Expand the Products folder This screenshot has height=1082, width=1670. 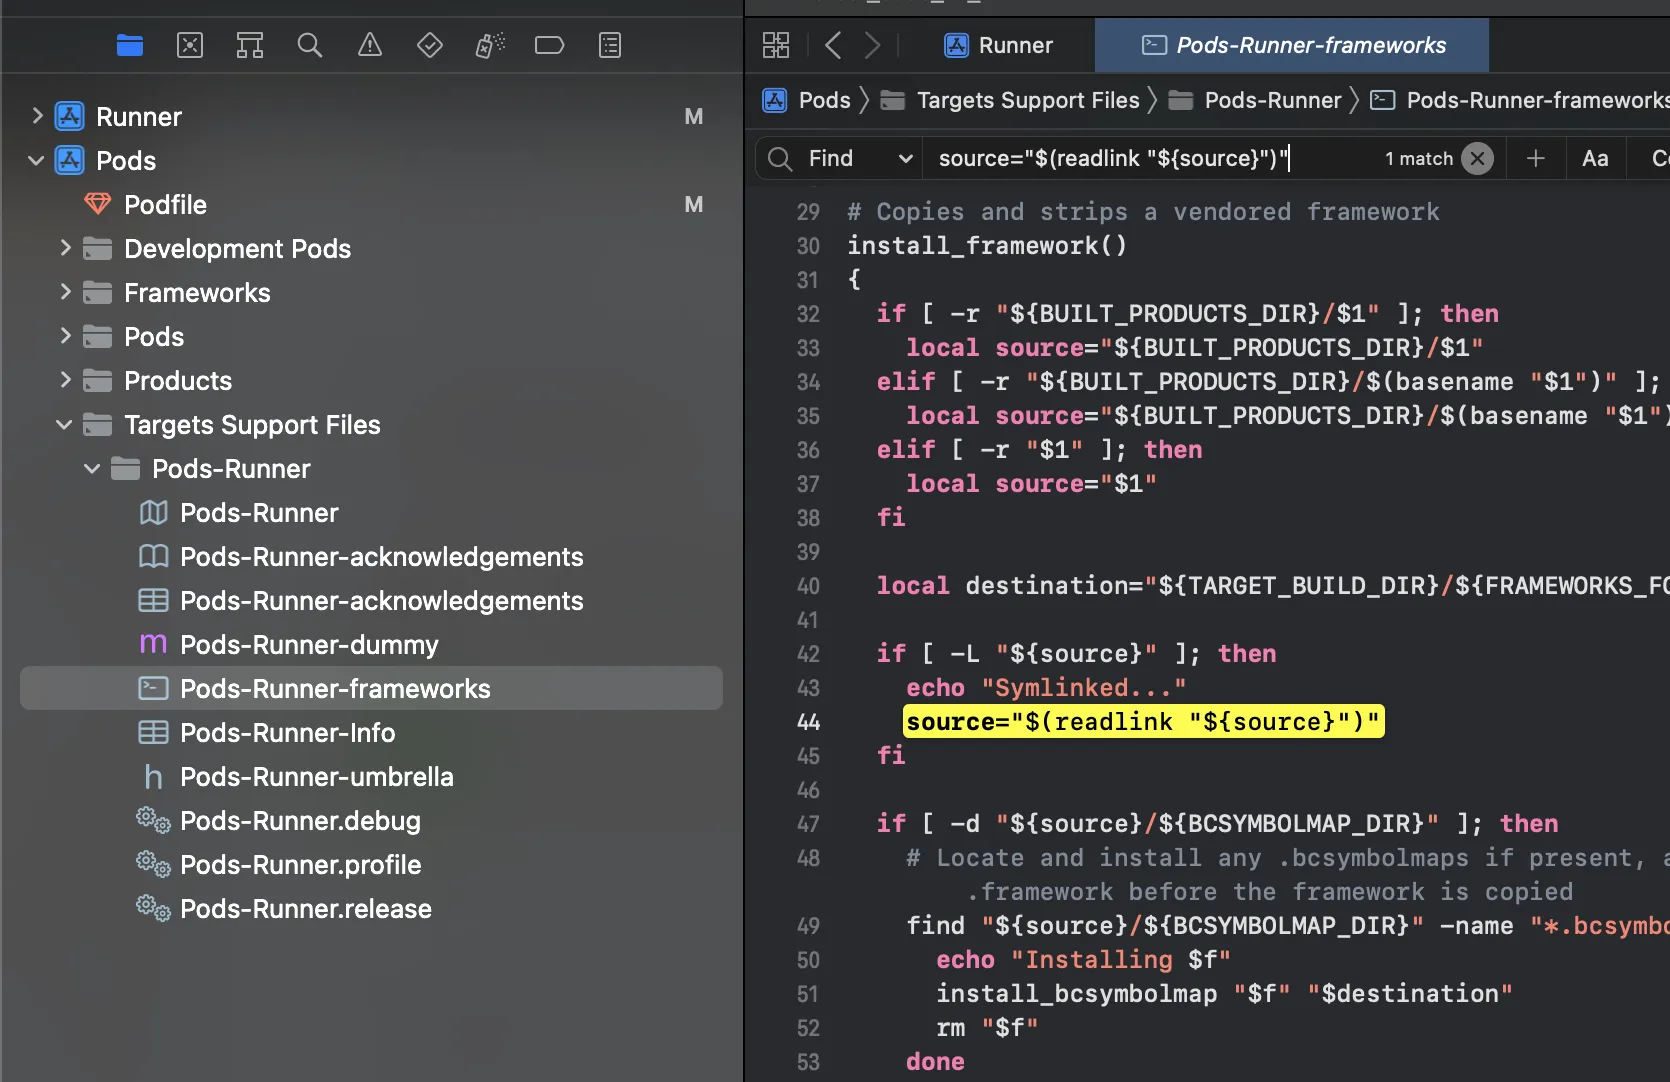click(x=65, y=380)
